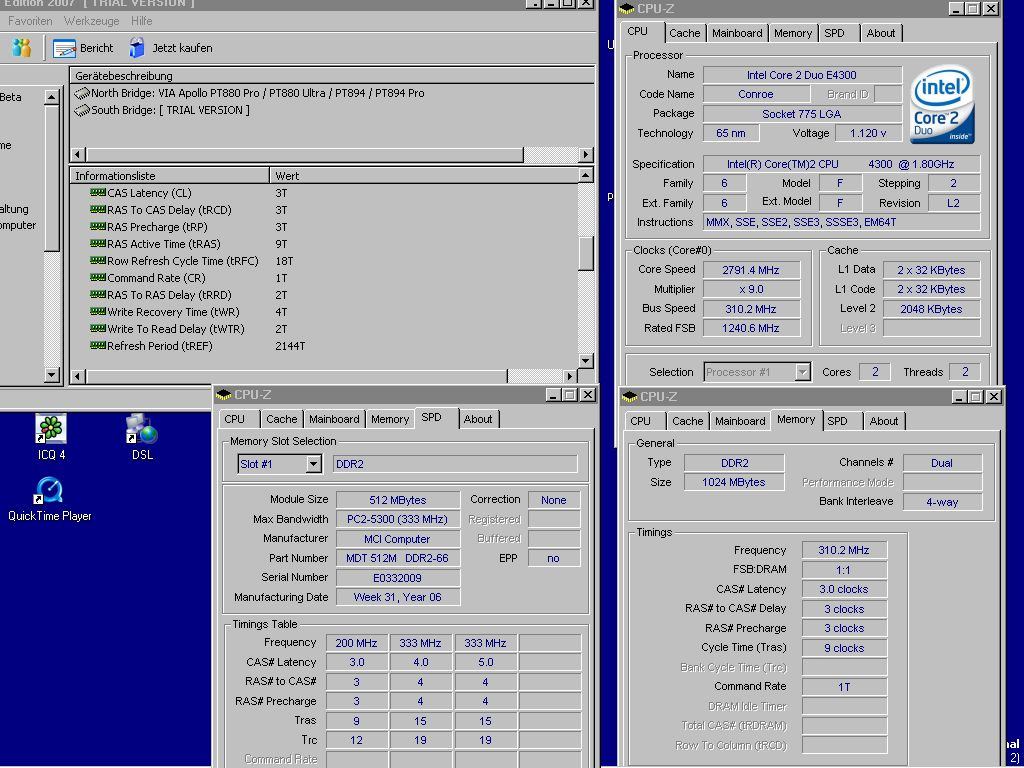Open Processor #1 selection dropdown
The image size is (1024, 768).
(802, 372)
